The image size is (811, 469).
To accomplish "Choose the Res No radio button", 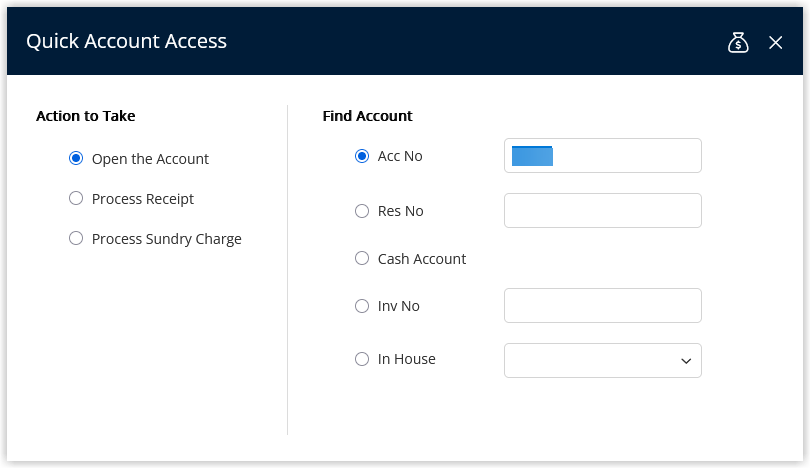I will (x=362, y=211).
